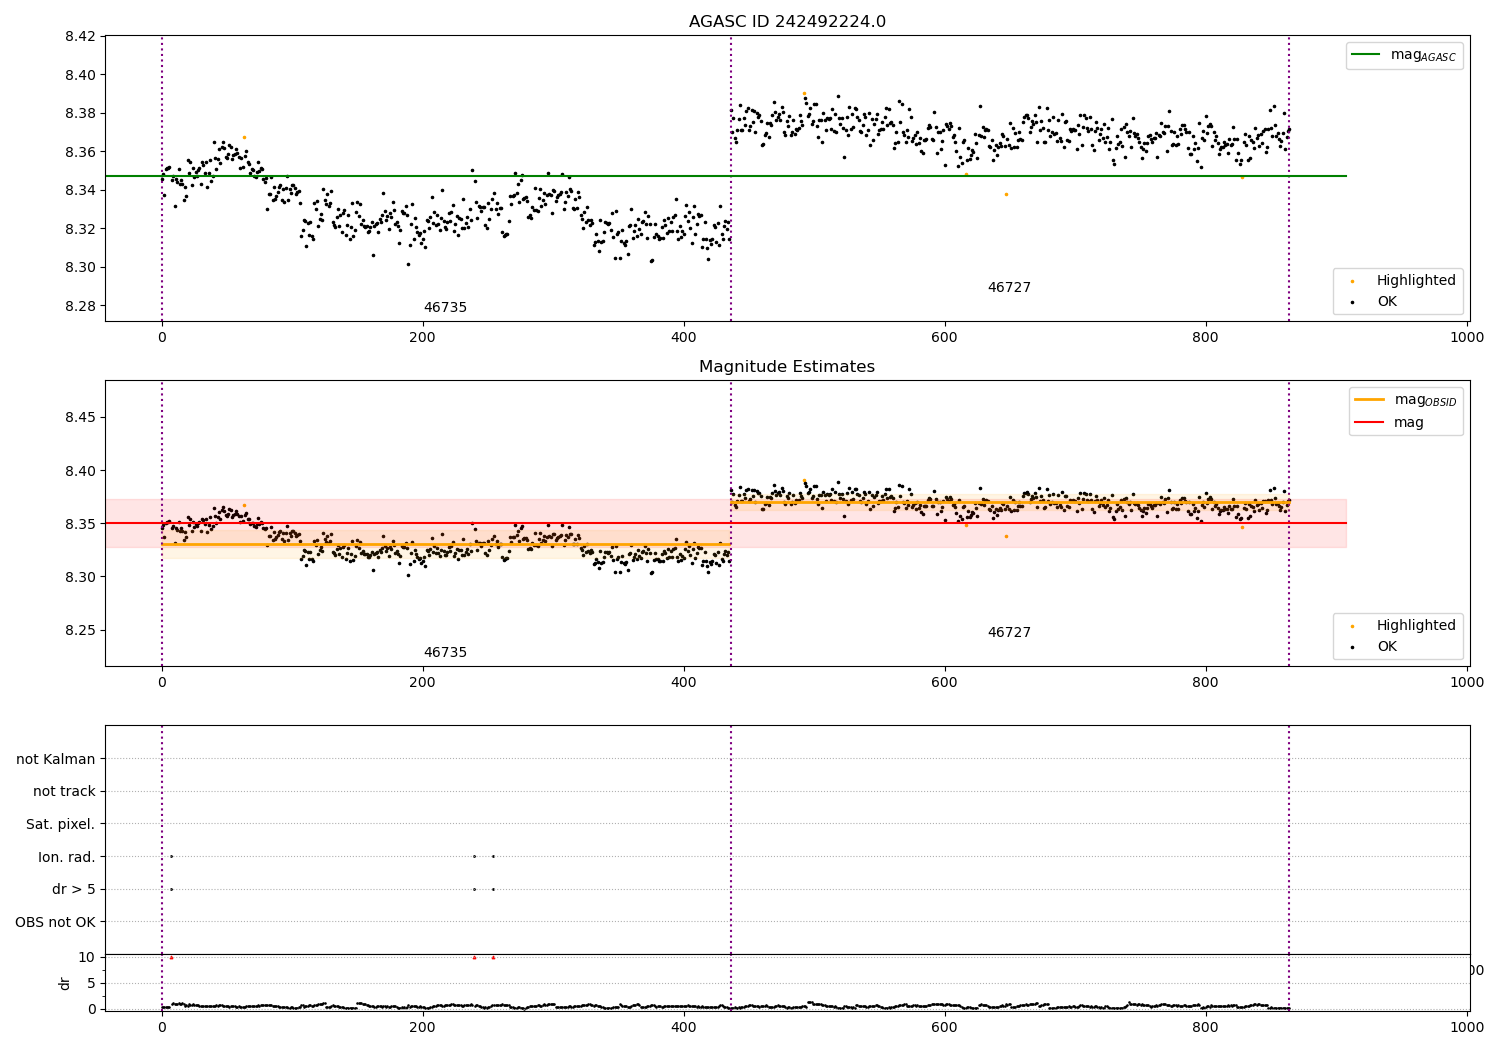Click x-axis tick 800 of bottom dr plot
The image size is (1500, 1050).
coord(1206,1027)
